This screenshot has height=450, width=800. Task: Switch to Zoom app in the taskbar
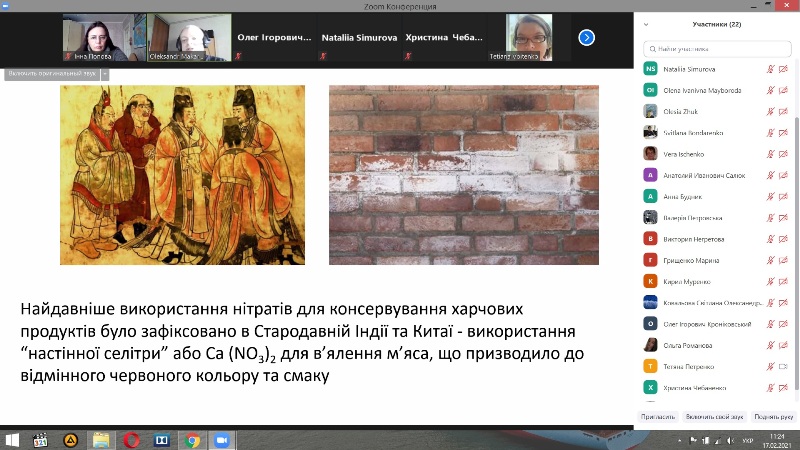(x=222, y=440)
